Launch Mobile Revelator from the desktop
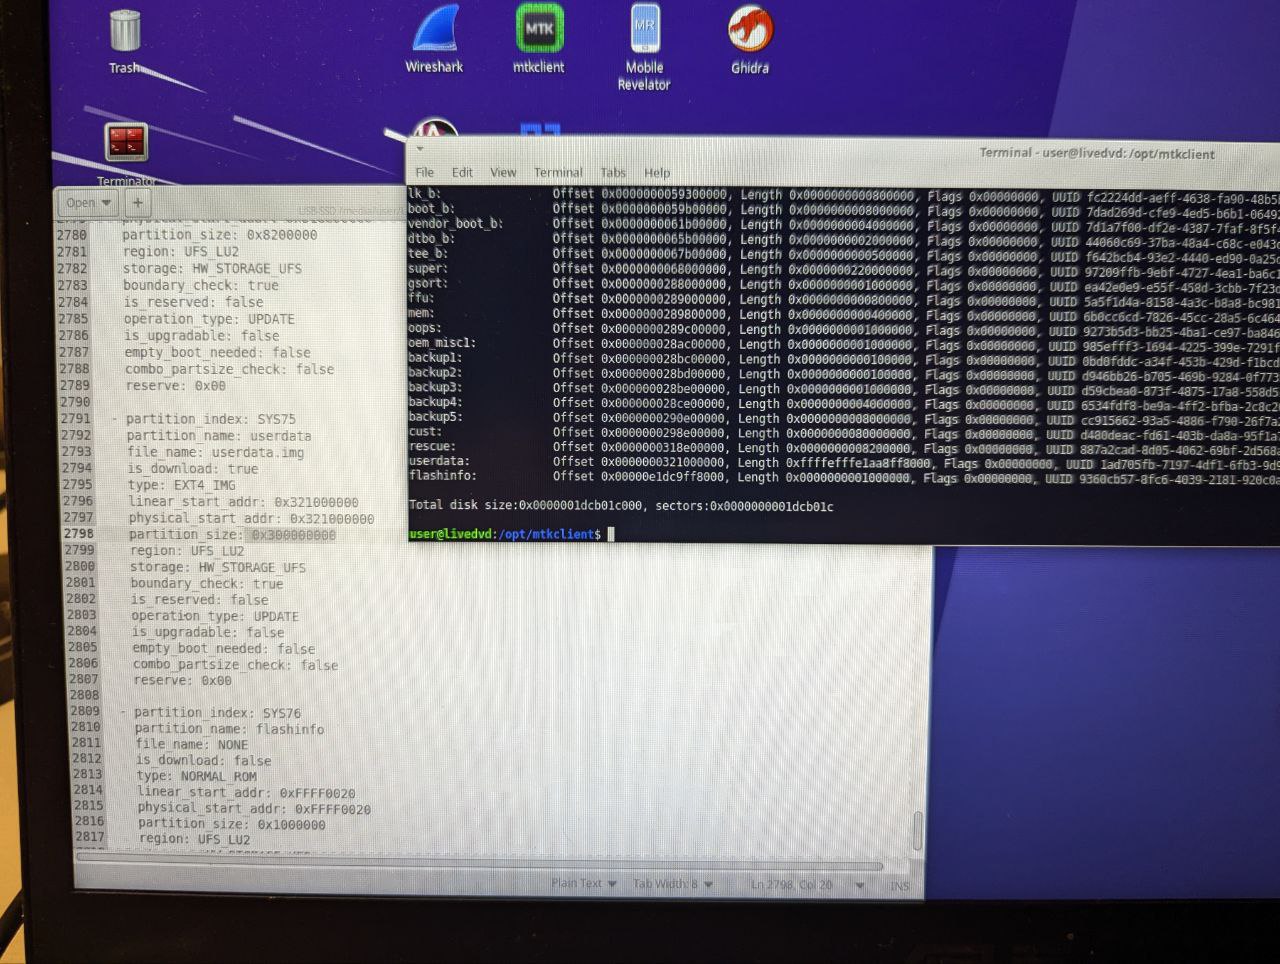1280x964 pixels. pos(644,48)
